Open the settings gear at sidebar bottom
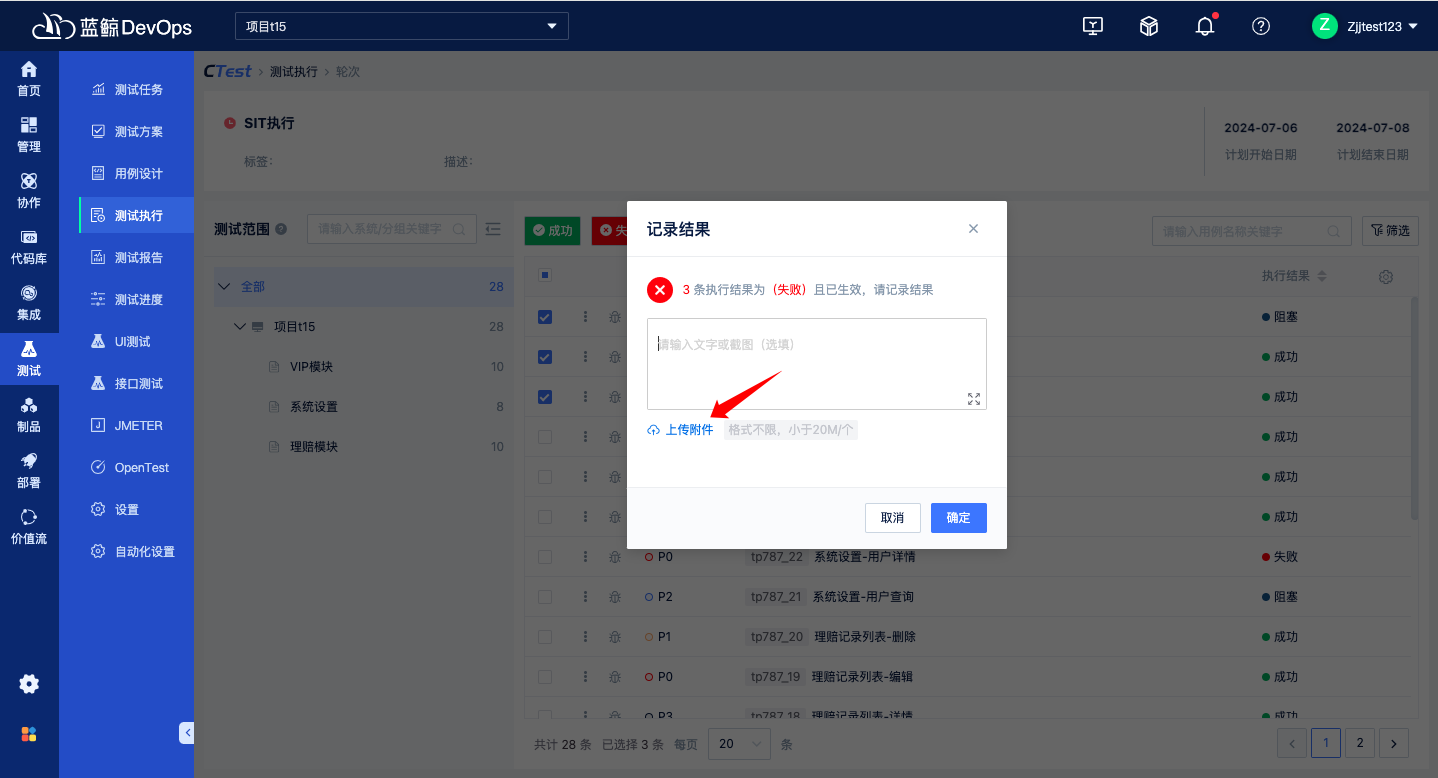The image size is (1438, 778). (x=29, y=684)
